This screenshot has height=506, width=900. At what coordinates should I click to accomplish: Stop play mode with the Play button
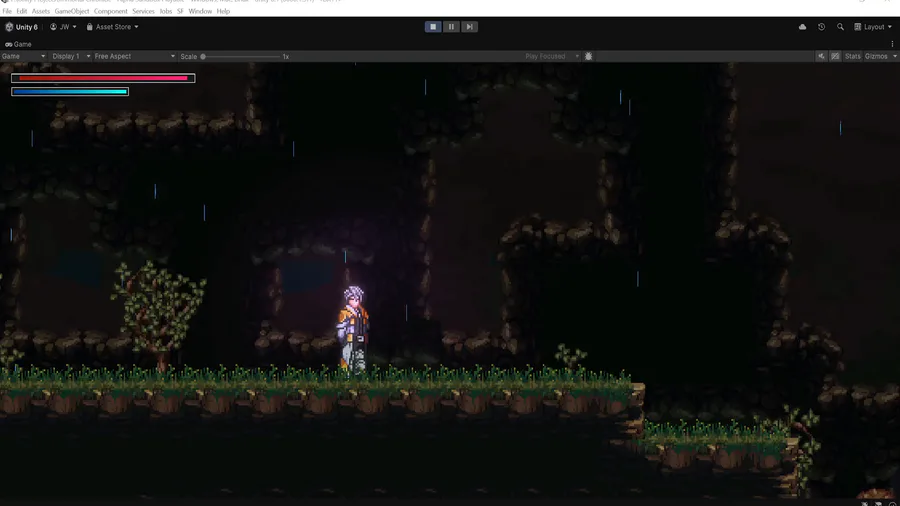click(433, 27)
